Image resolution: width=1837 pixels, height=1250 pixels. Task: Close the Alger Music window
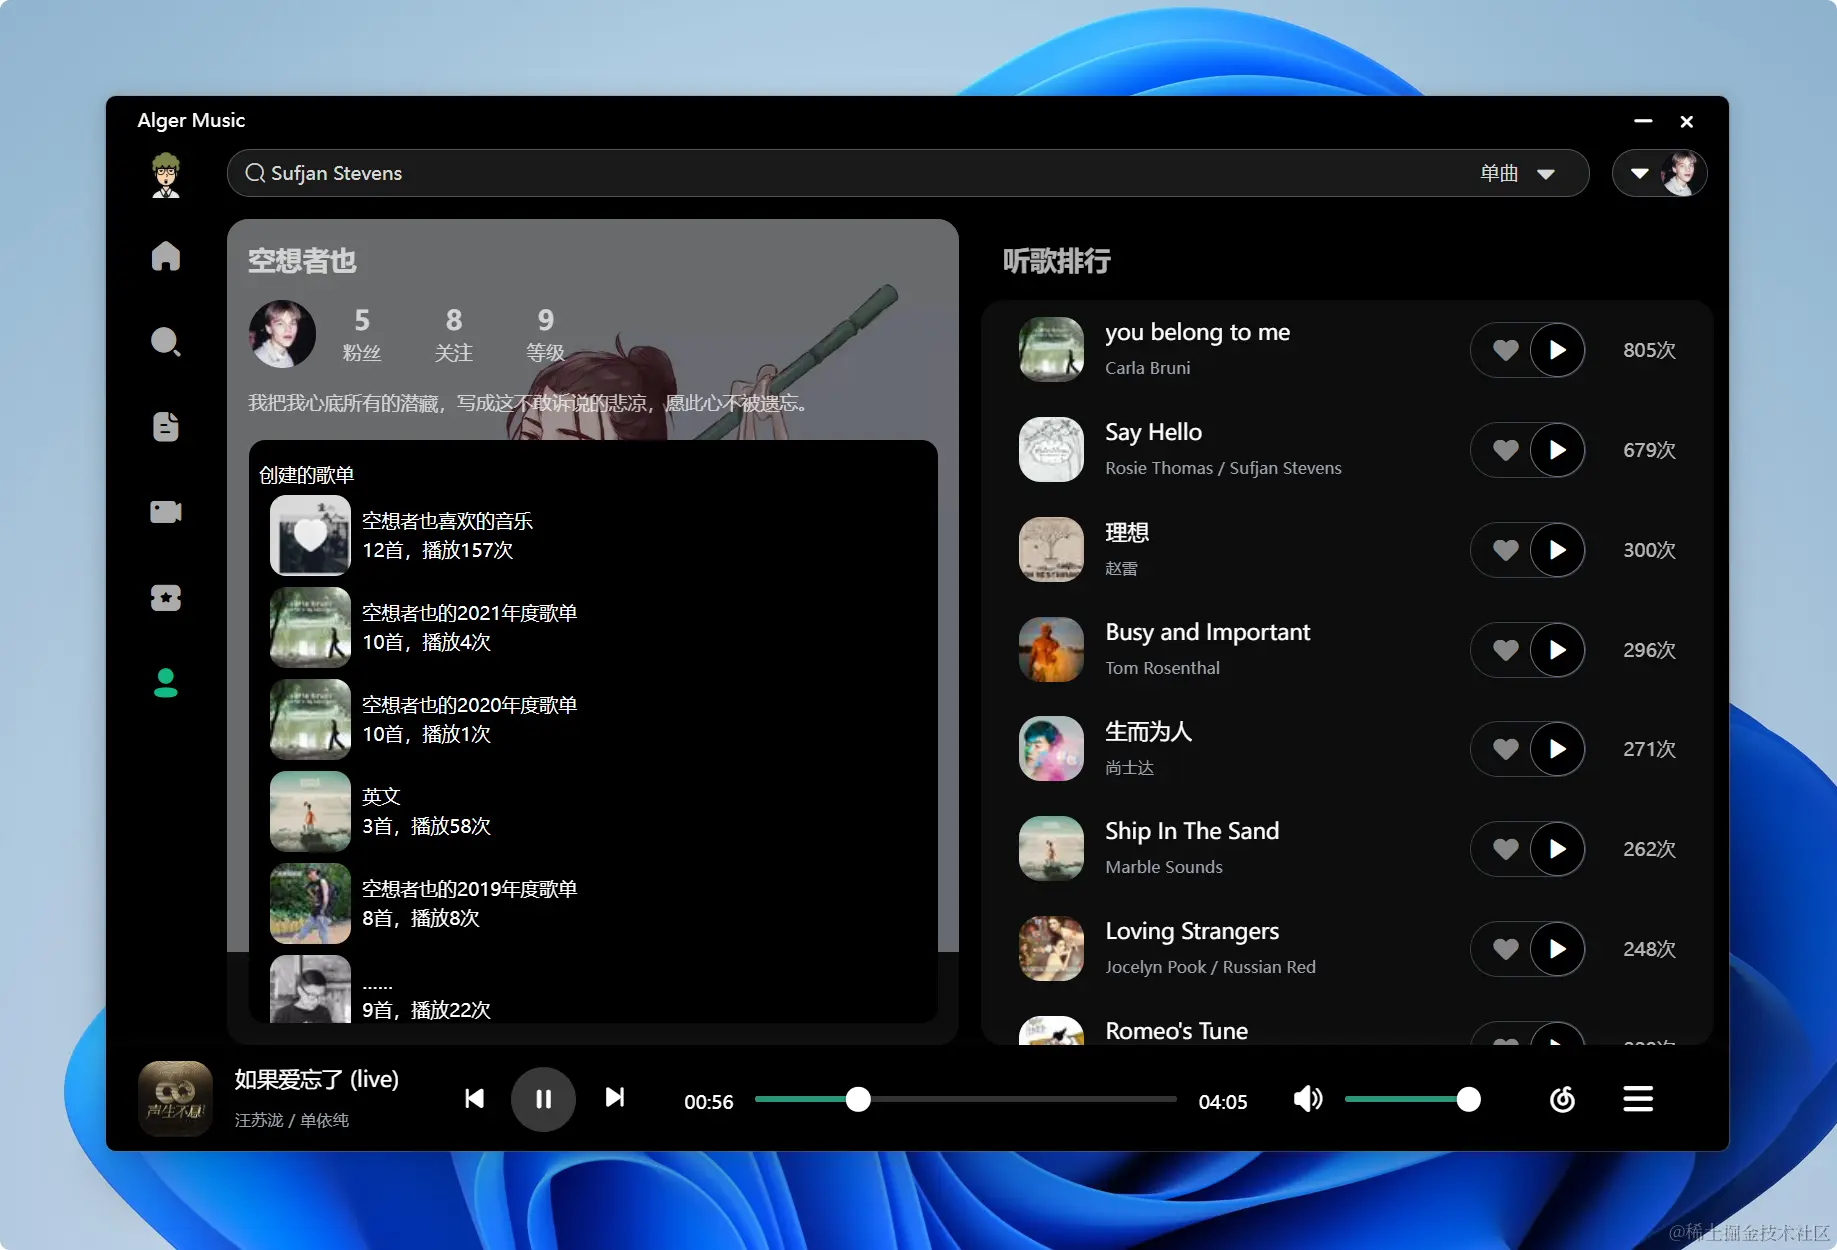point(1687,121)
